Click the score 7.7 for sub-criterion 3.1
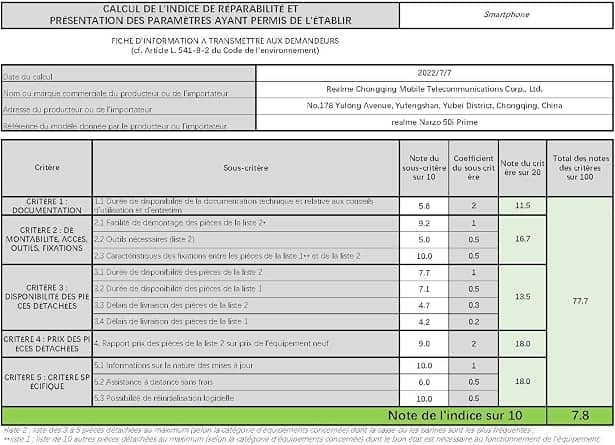 (x=424, y=272)
